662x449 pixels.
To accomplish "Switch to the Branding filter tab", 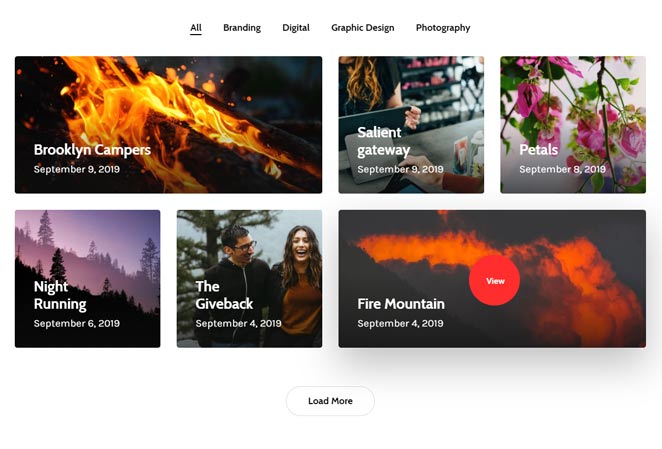I will (242, 28).
